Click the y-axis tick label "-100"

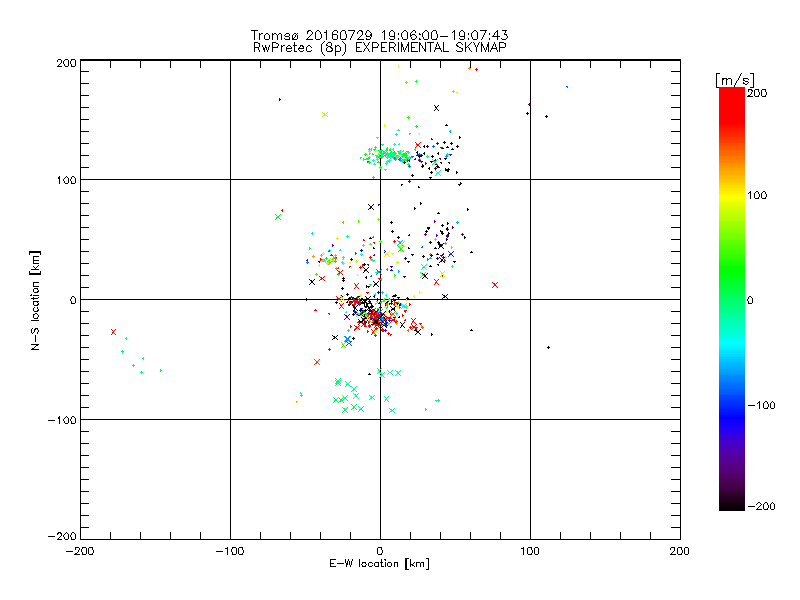click(62, 420)
